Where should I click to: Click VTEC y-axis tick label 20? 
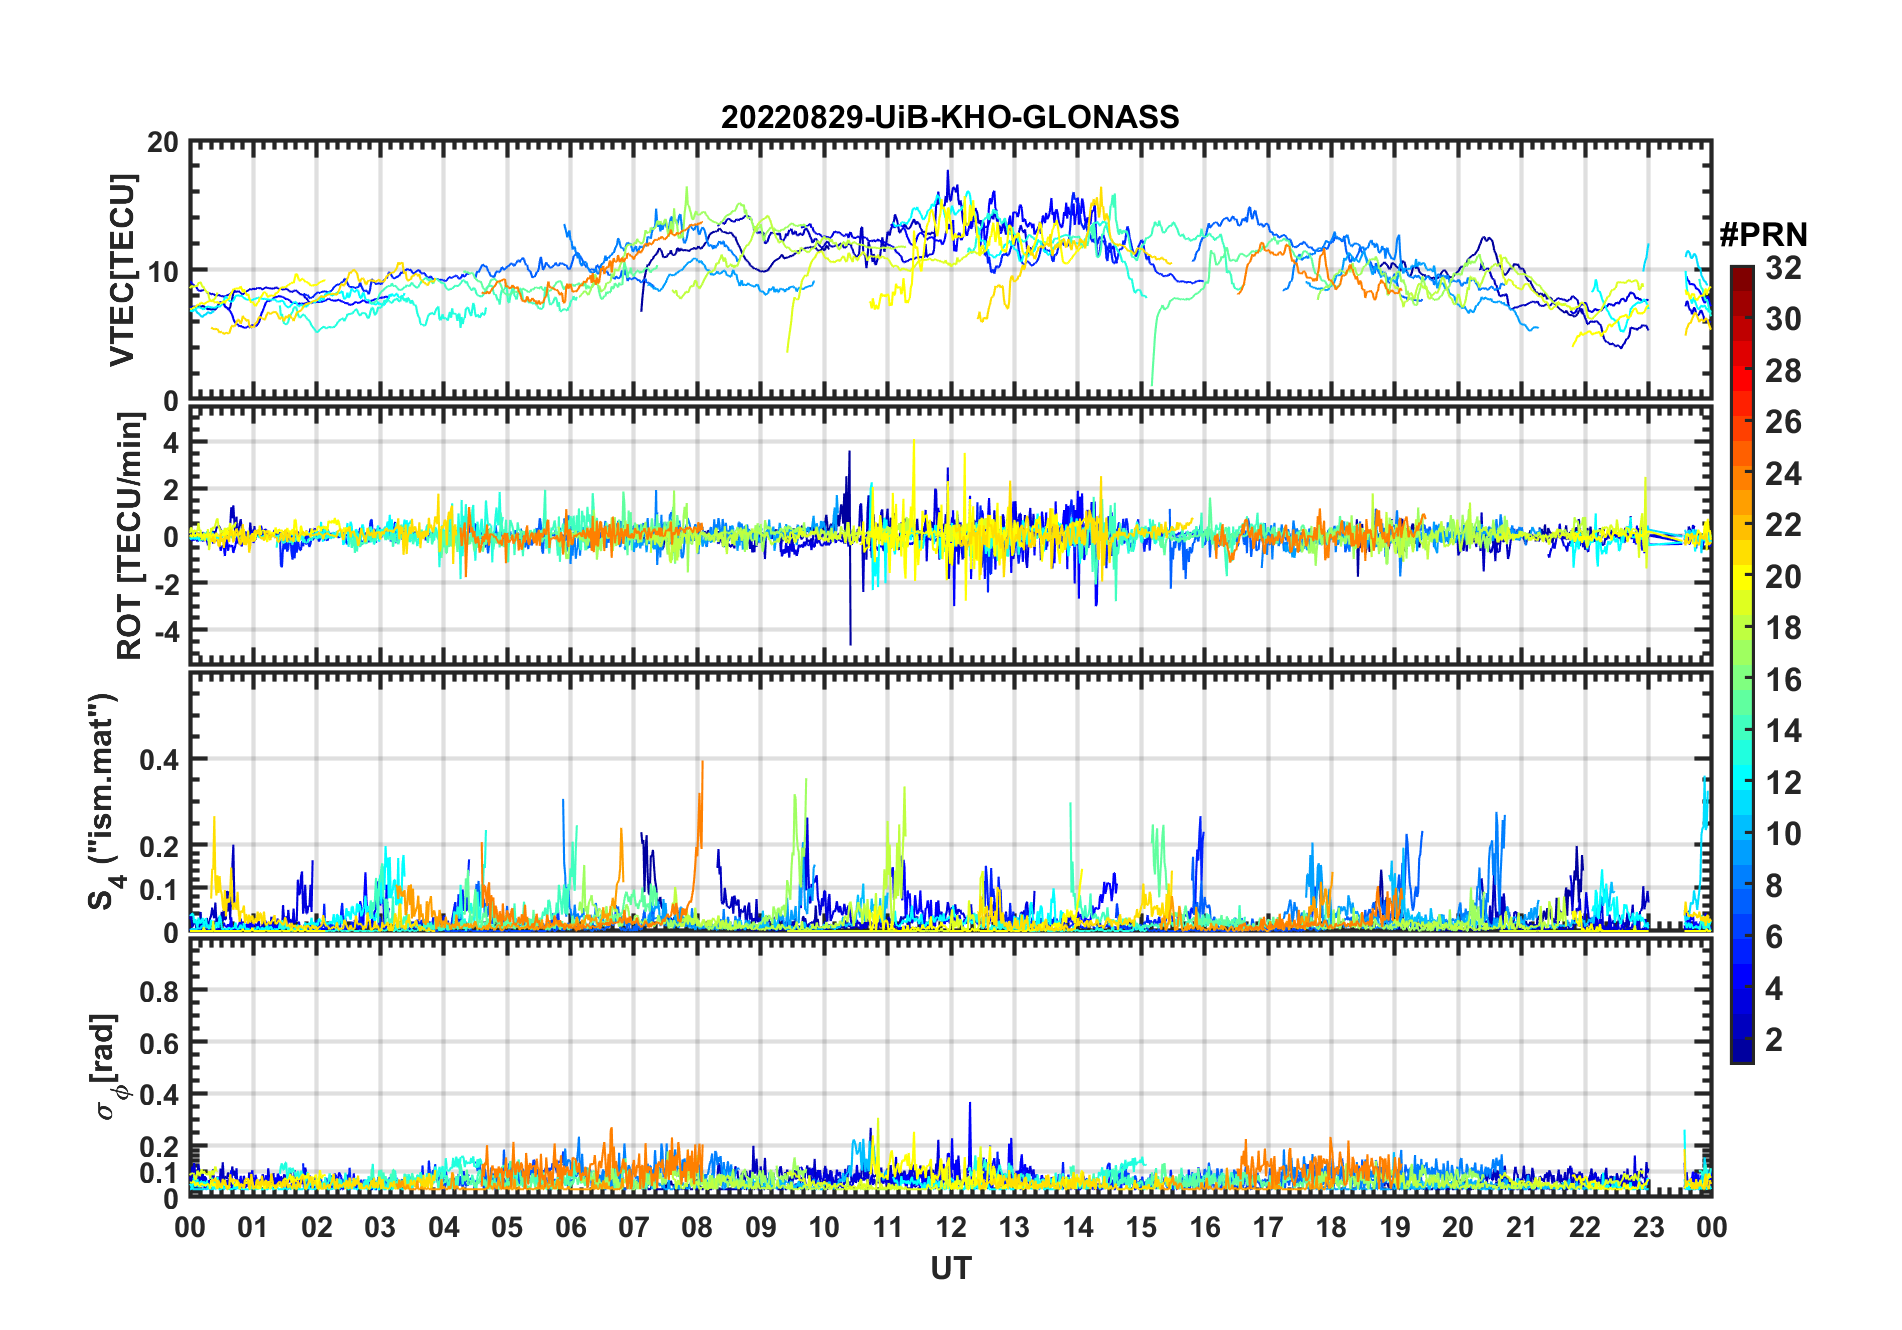coord(163,142)
